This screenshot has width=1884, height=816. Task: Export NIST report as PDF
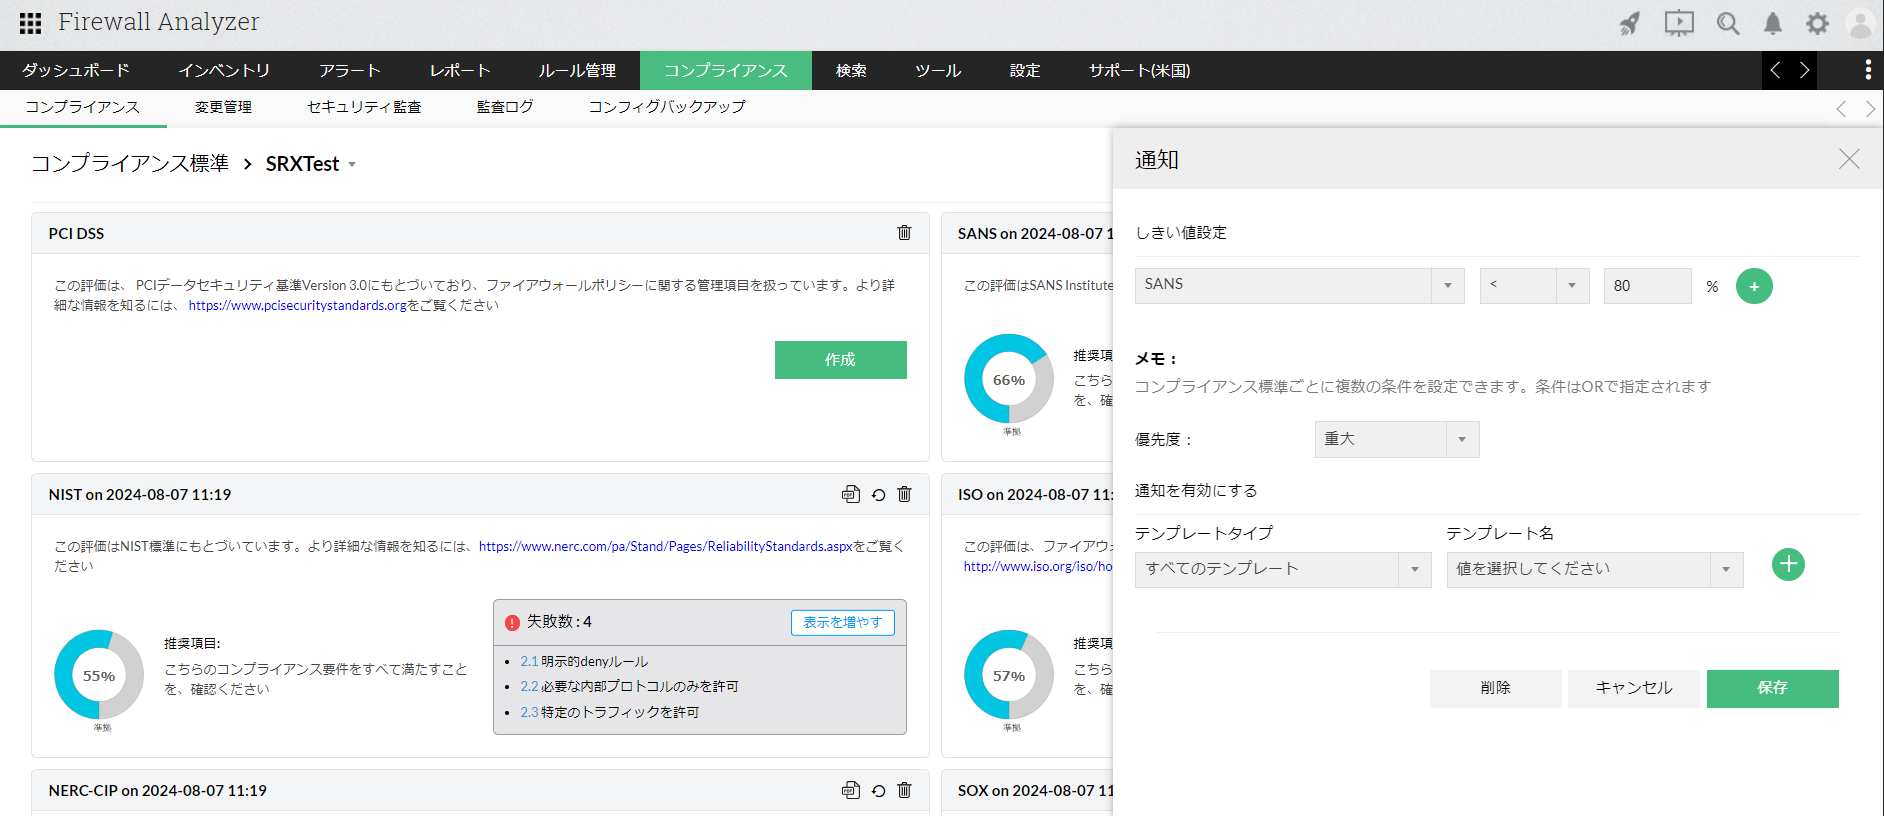(850, 494)
